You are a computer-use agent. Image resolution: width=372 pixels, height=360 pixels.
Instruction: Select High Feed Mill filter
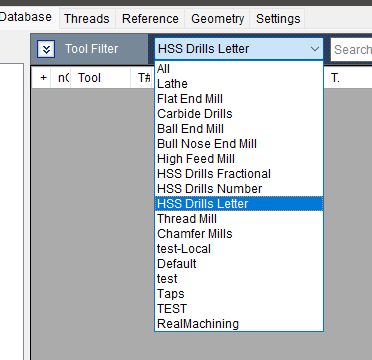click(x=239, y=159)
